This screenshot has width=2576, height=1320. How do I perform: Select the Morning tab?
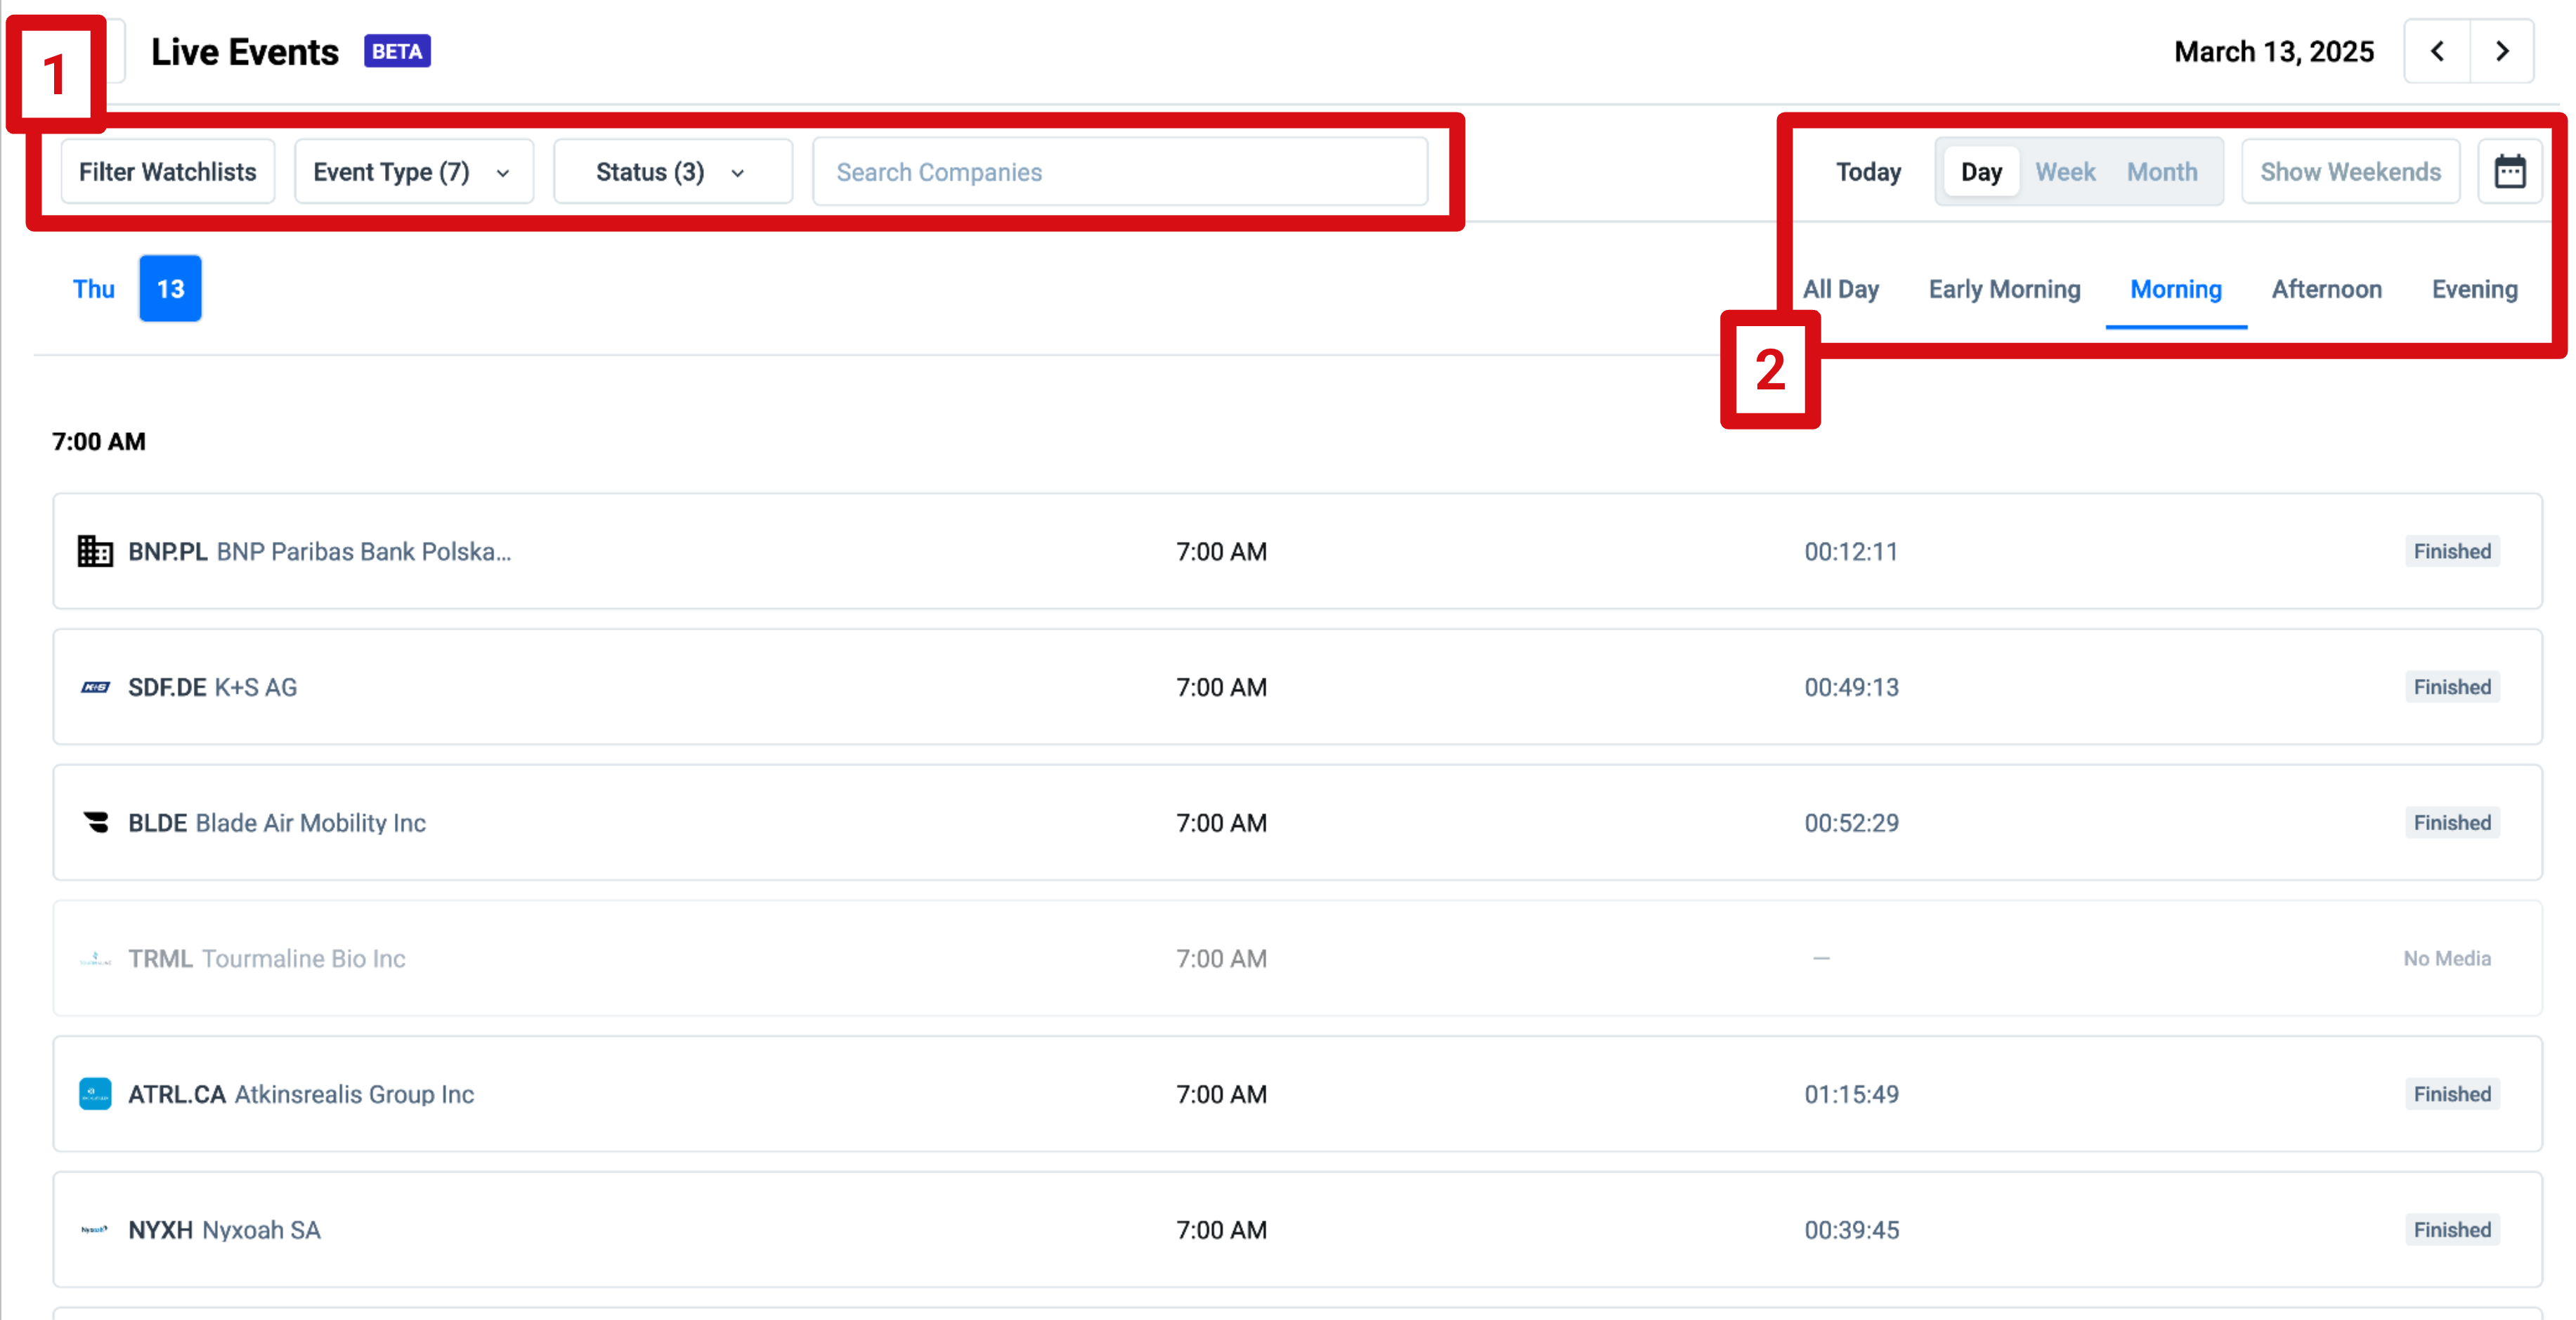click(x=2176, y=289)
